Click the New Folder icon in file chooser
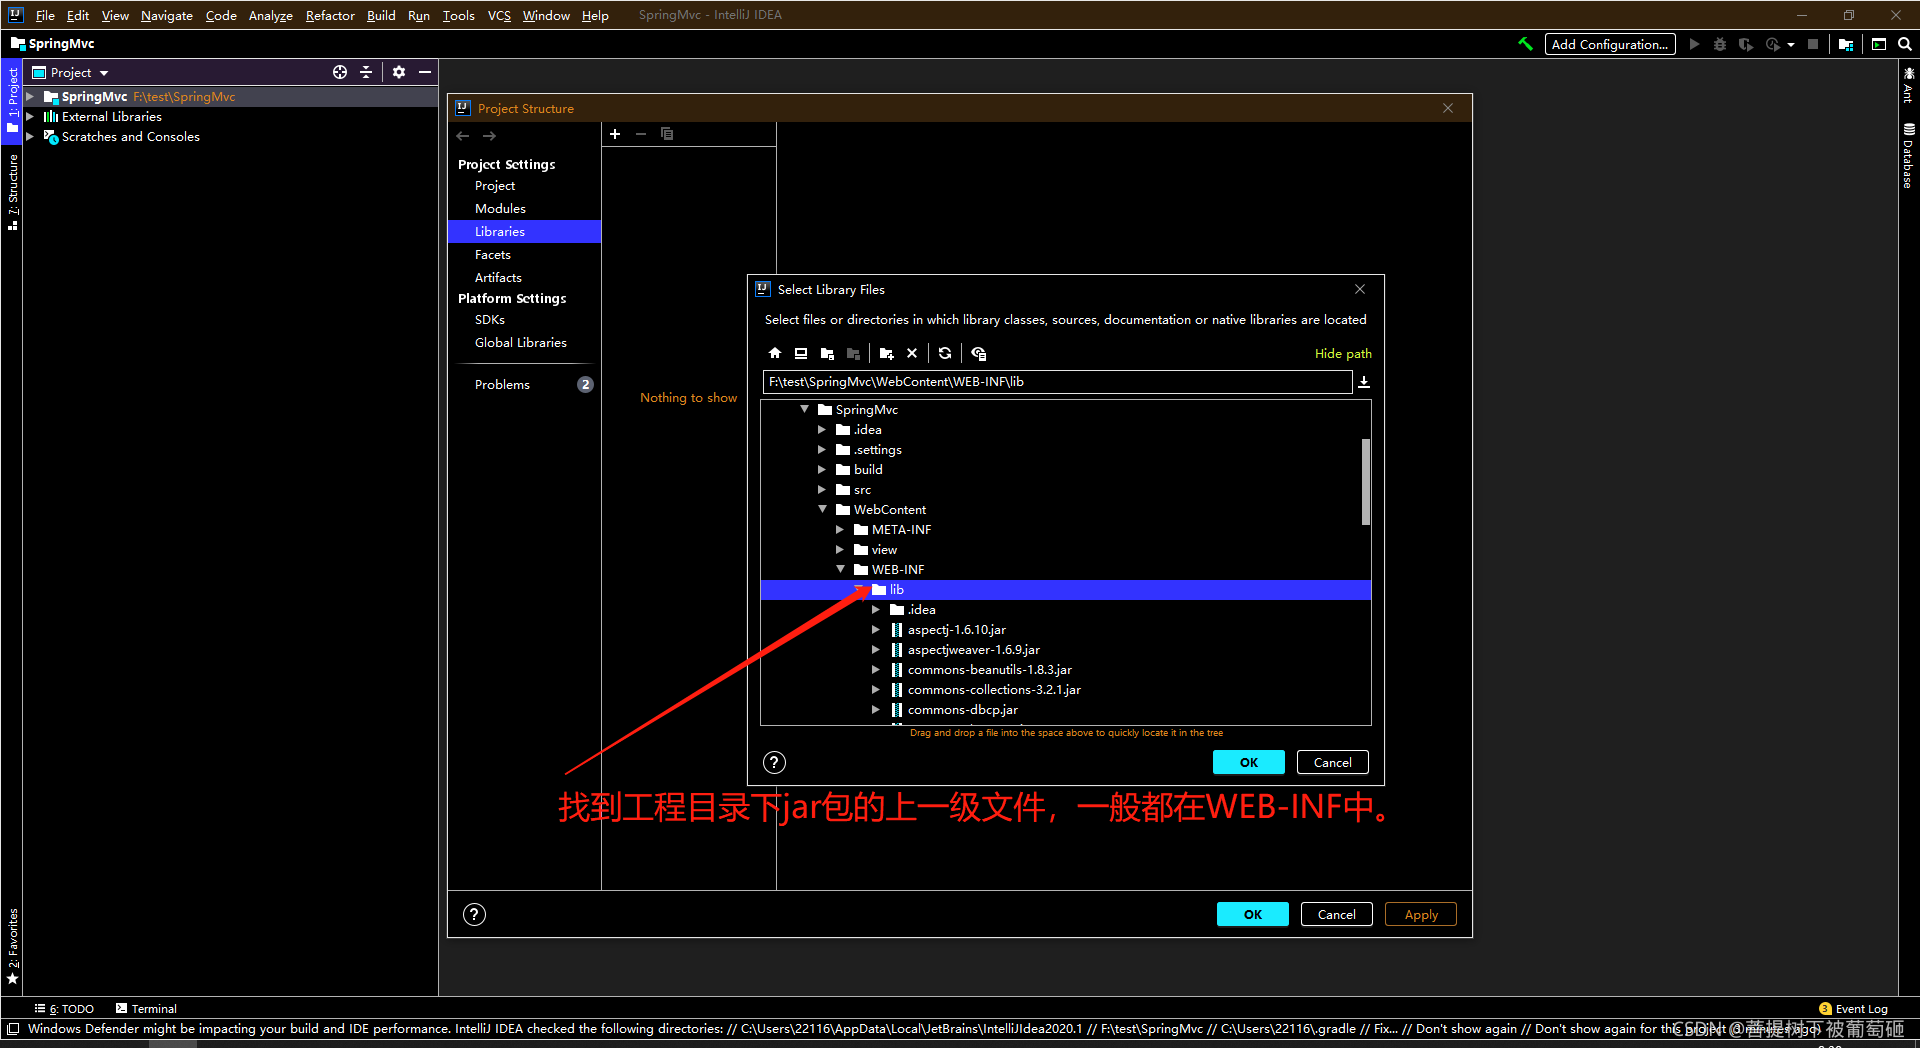The width and height of the screenshot is (1920, 1048). point(886,353)
